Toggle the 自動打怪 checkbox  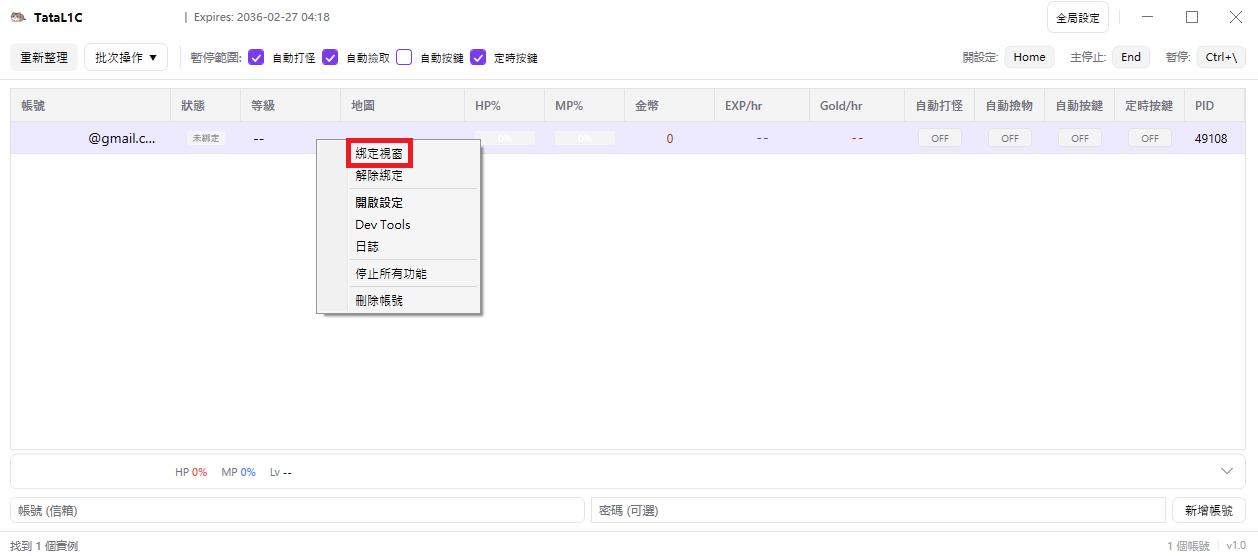(x=256, y=58)
